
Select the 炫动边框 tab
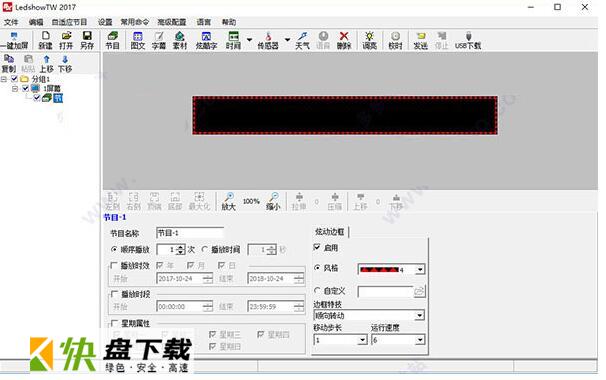(x=330, y=232)
